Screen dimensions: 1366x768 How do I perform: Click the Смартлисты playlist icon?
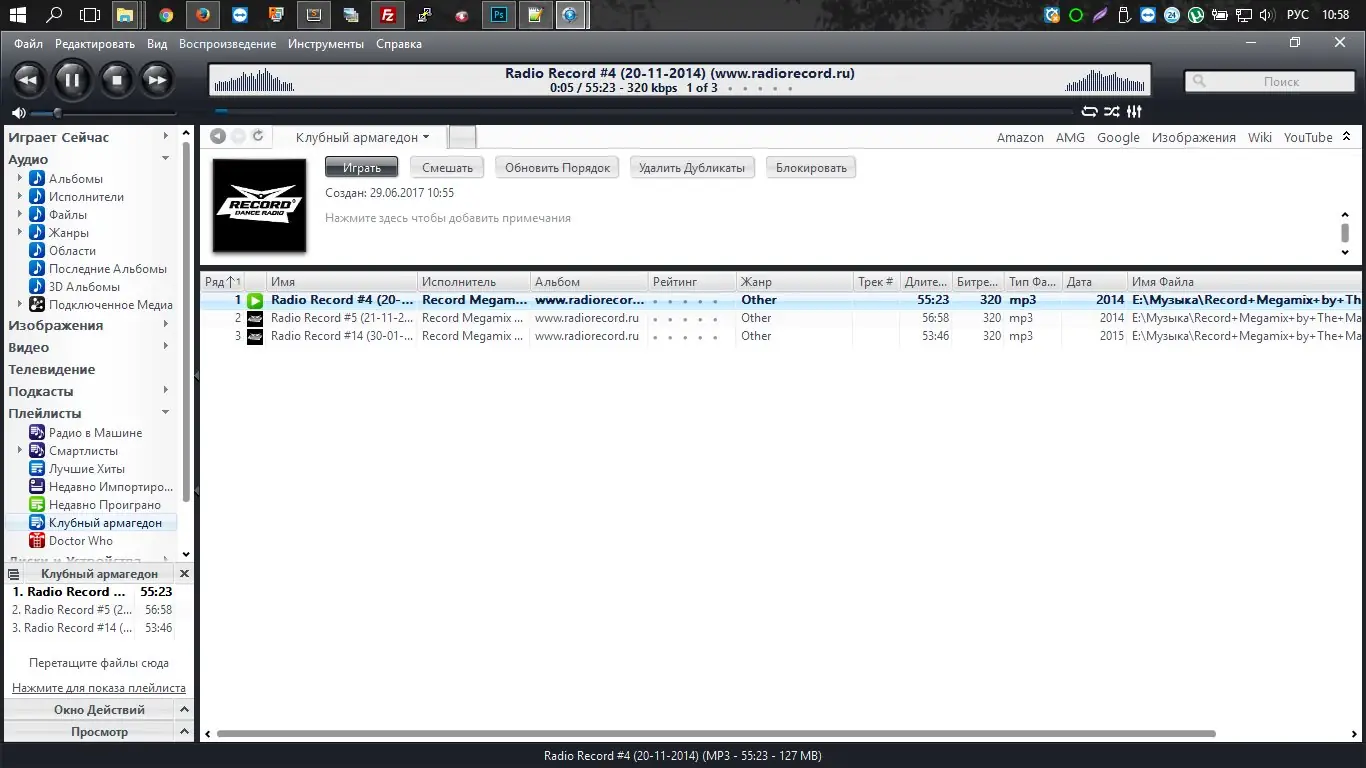click(37, 451)
